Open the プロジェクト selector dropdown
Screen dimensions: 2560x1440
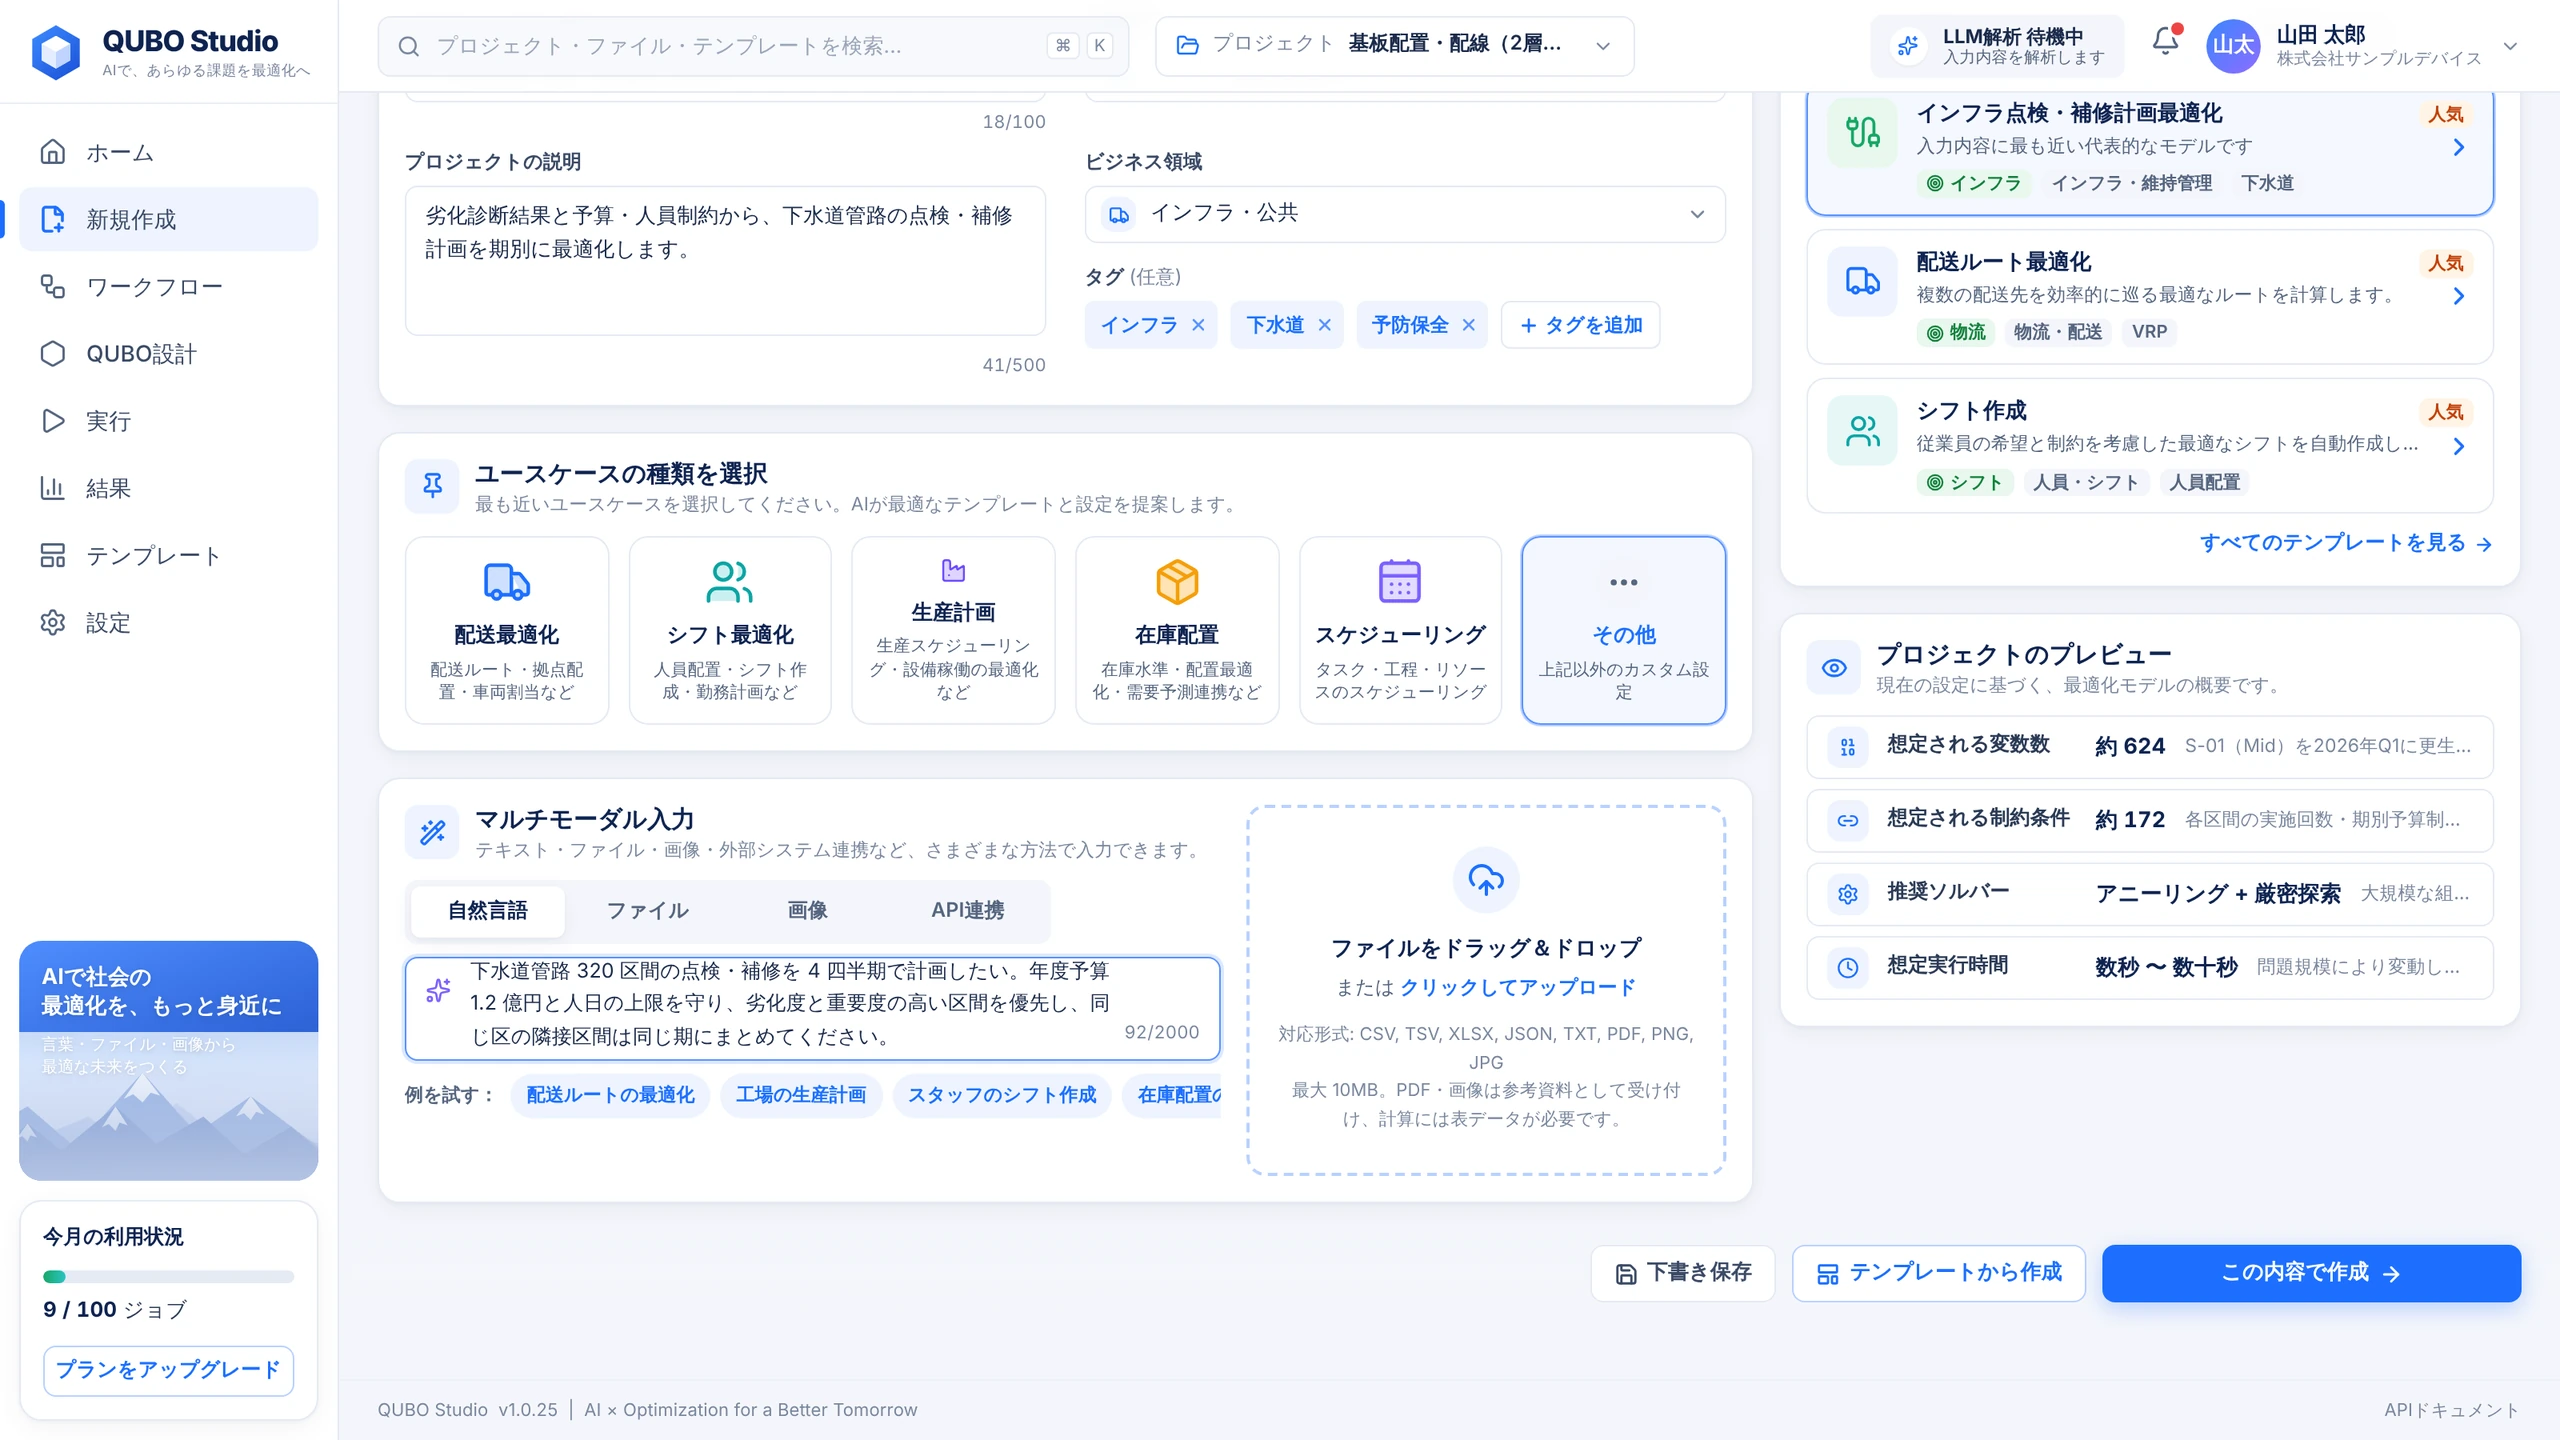coord(1395,46)
